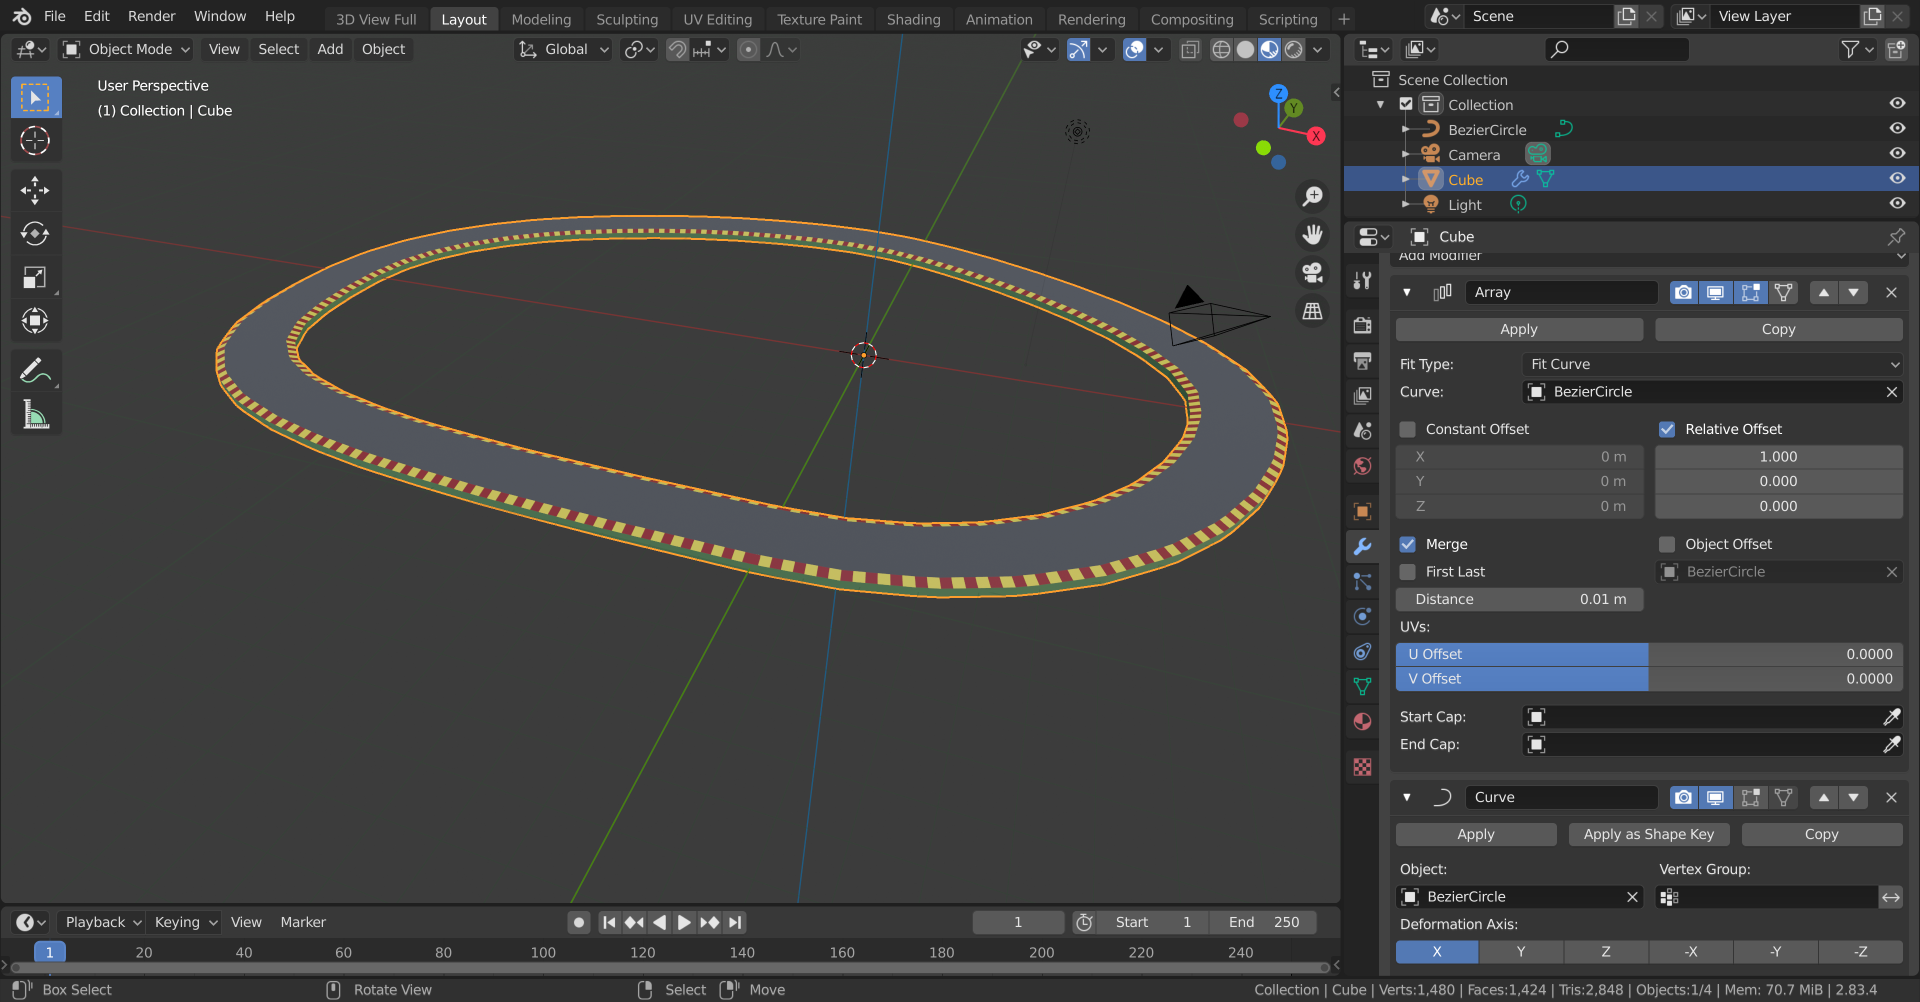This screenshot has height=1002, width=1920.
Task: Hide the Light object in outliner
Action: point(1897,204)
